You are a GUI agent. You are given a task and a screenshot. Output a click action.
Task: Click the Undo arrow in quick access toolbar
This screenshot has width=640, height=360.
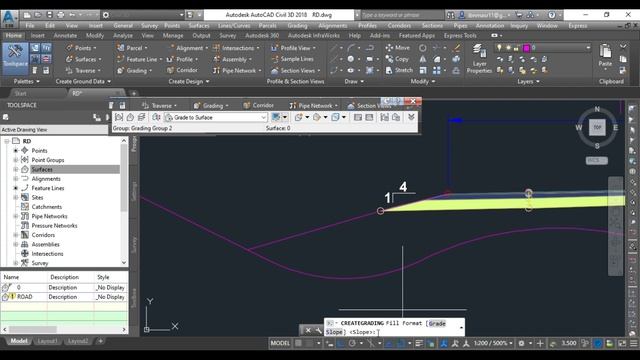(72, 15)
